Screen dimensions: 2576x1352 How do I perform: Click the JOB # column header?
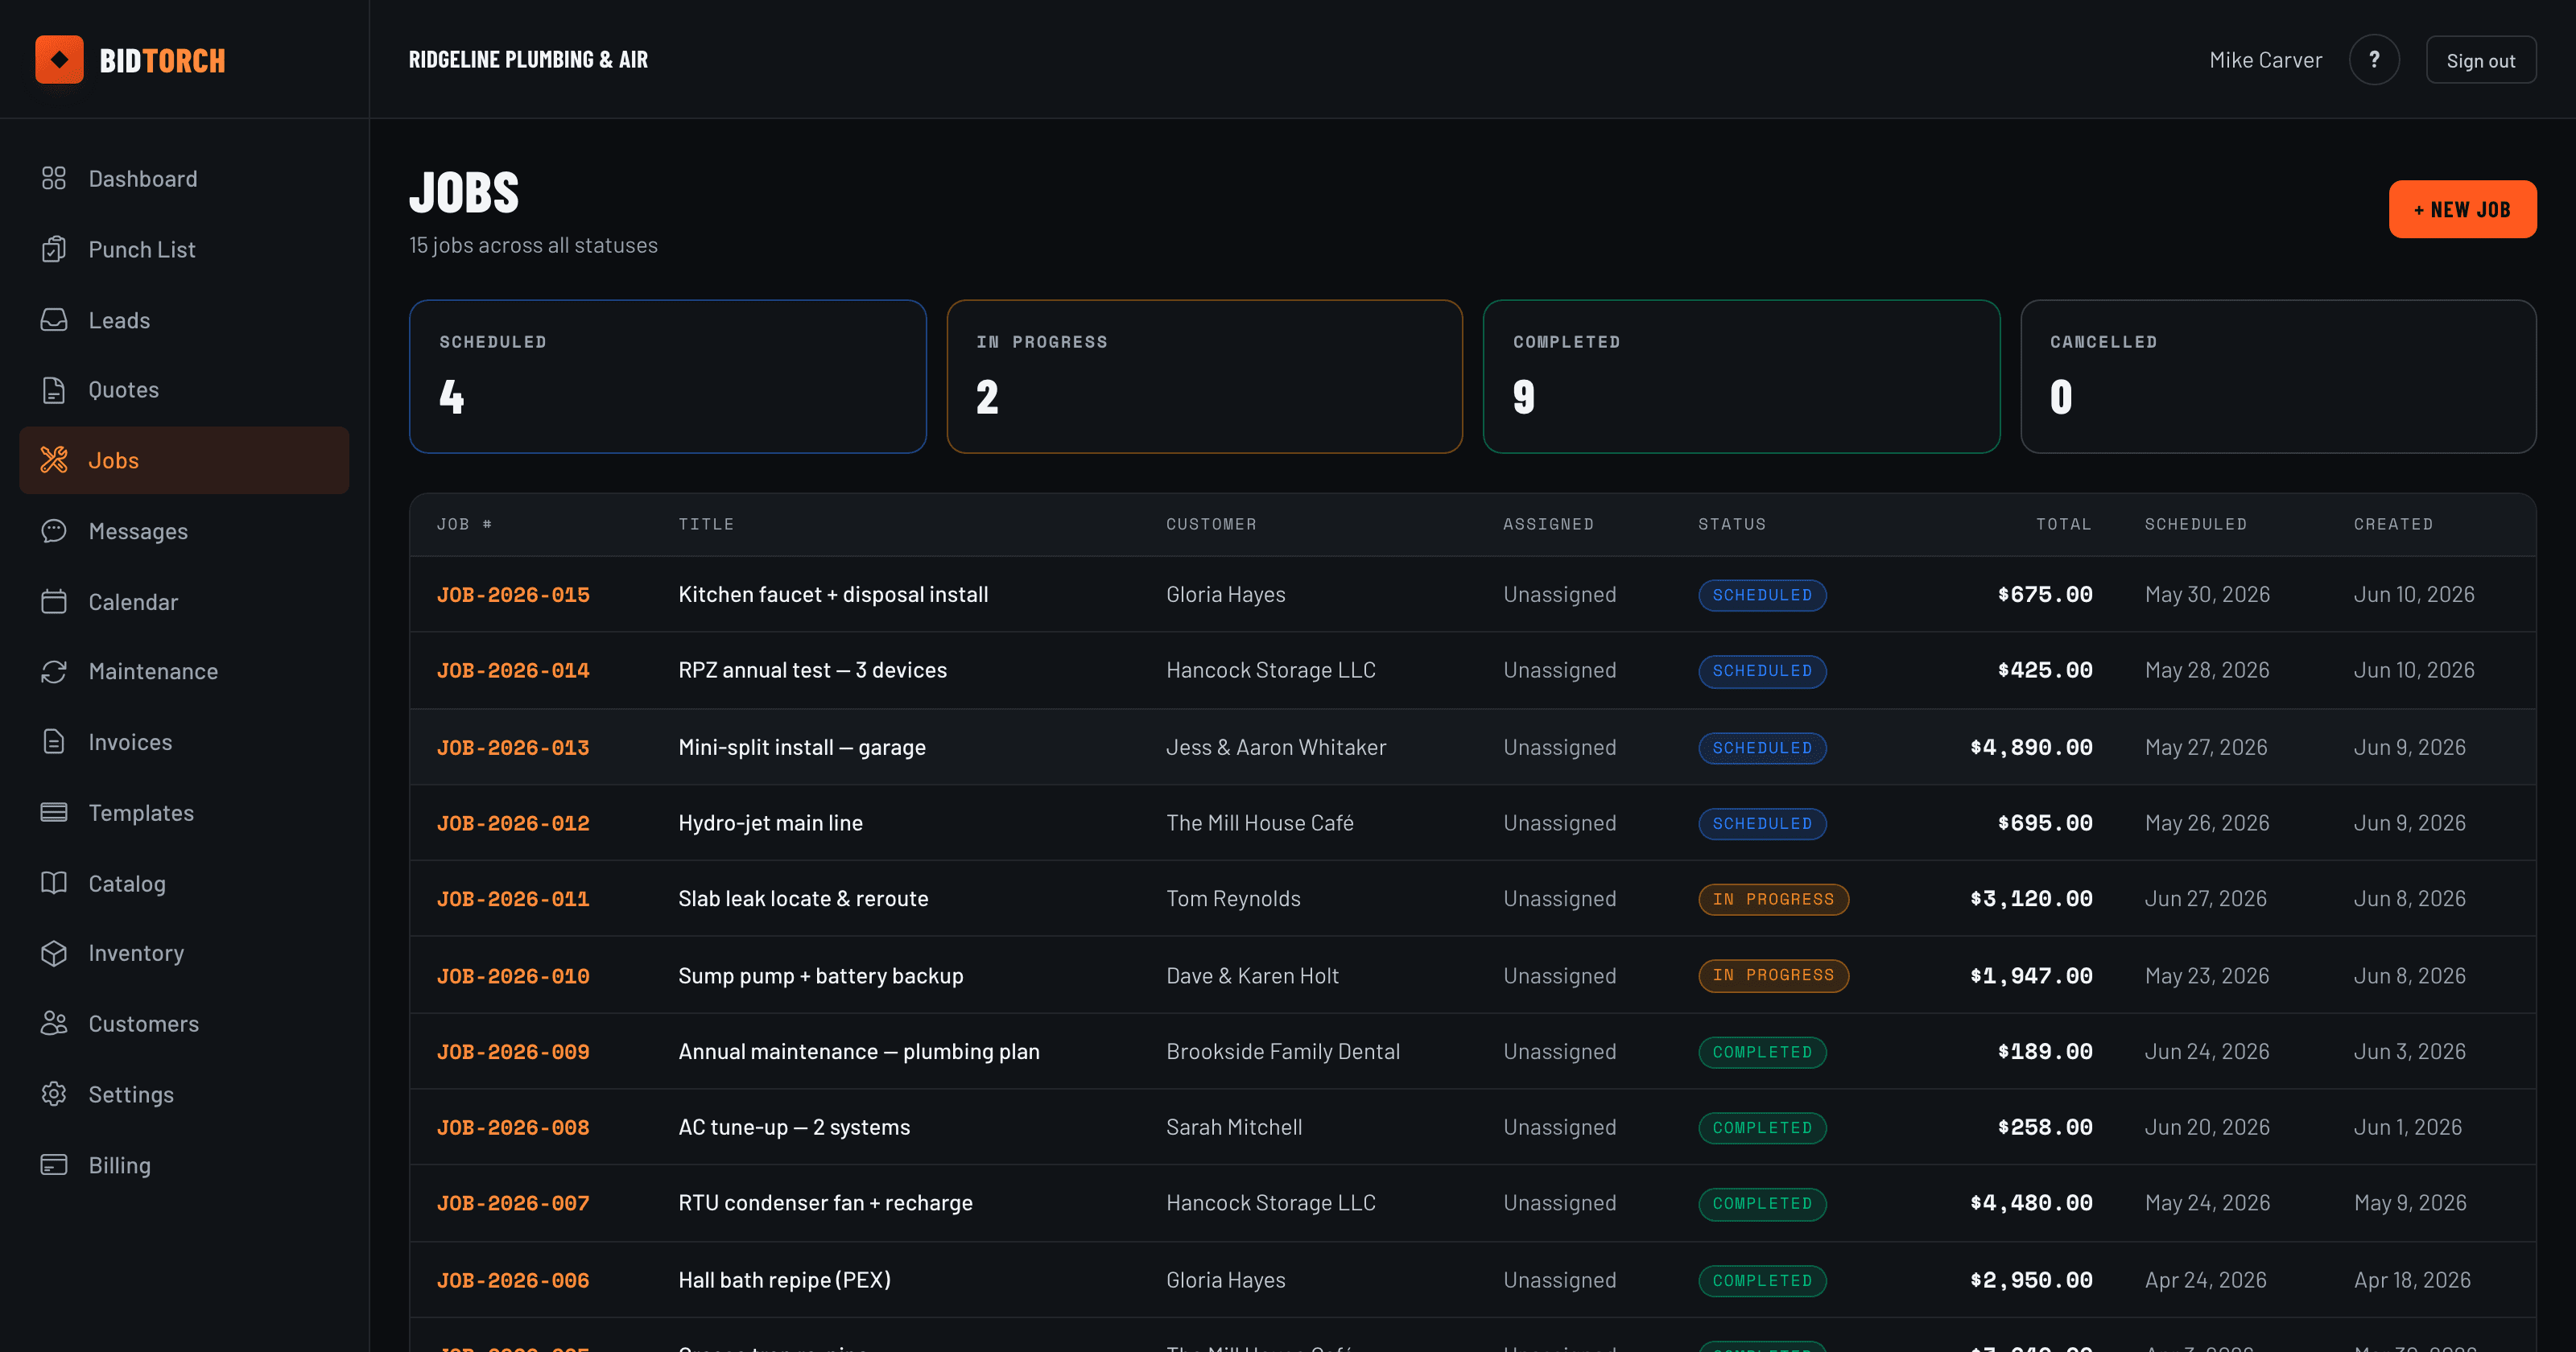point(465,524)
